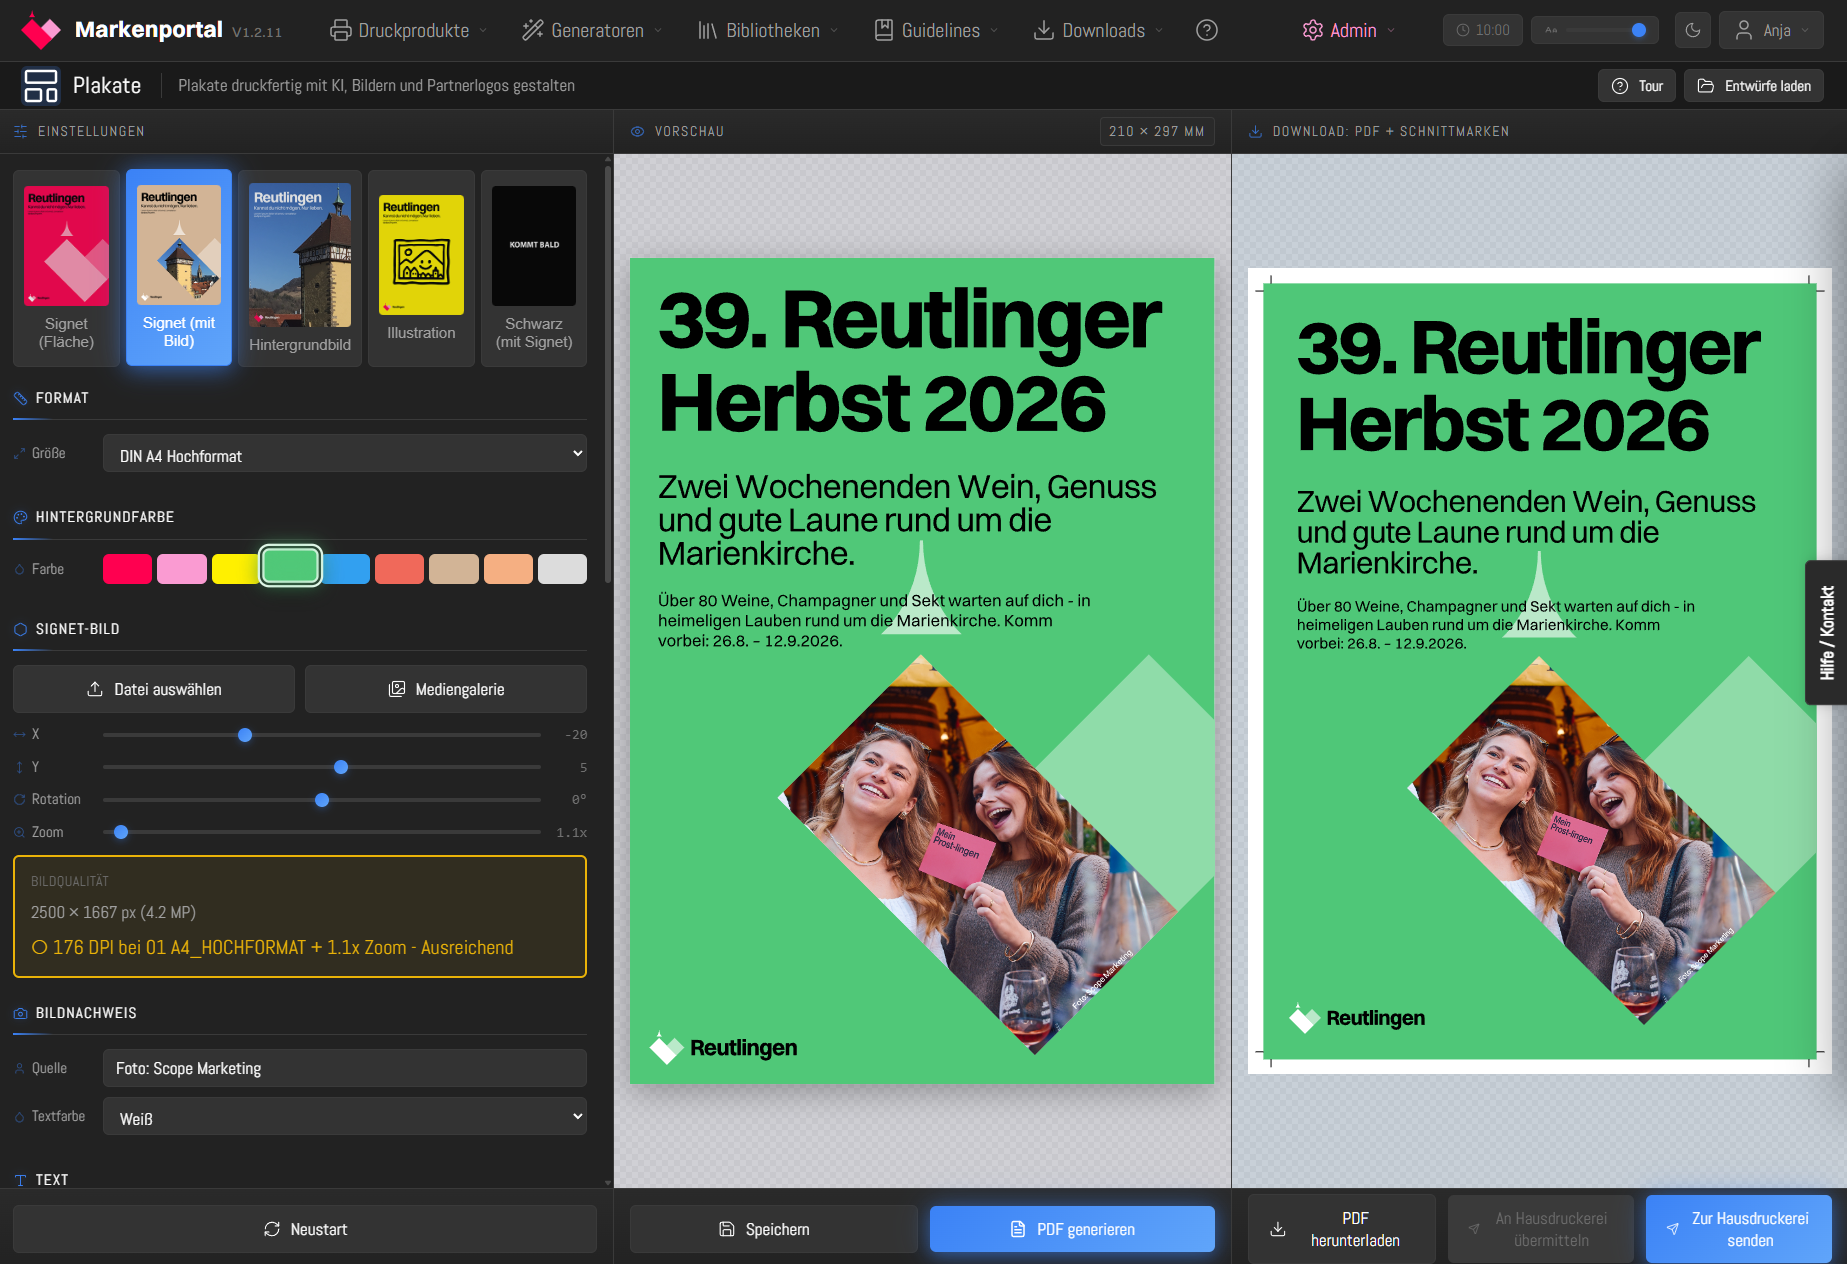Choose the coral background color swatch
Image resolution: width=1847 pixels, height=1264 pixels.
(399, 569)
